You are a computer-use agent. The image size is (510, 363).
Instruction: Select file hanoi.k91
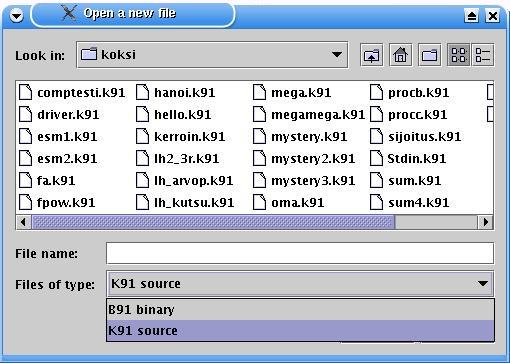click(176, 92)
